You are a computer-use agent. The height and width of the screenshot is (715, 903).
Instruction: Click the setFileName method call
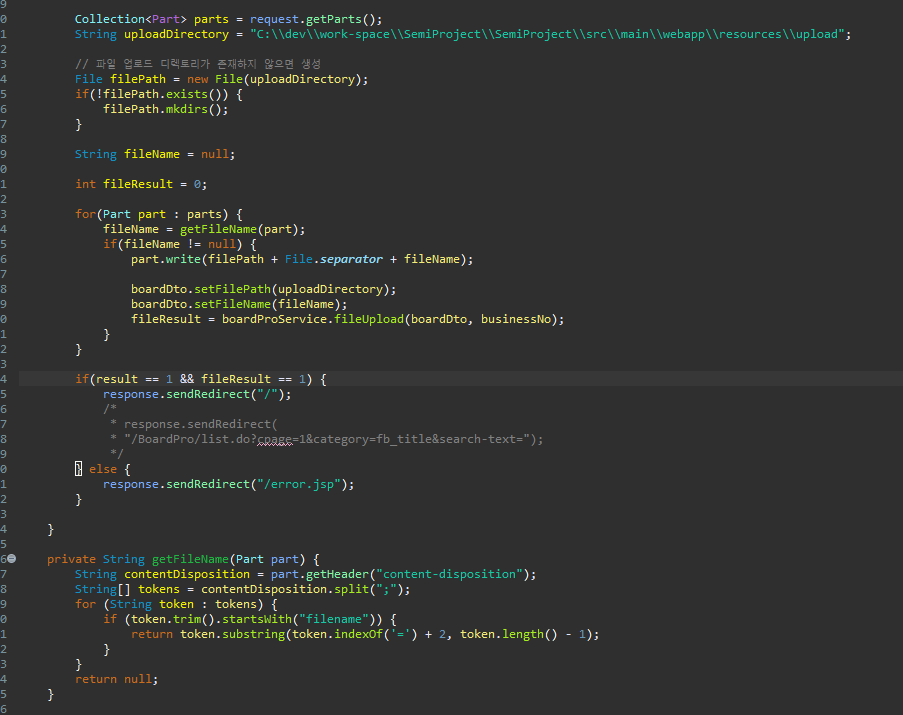[x=232, y=303]
